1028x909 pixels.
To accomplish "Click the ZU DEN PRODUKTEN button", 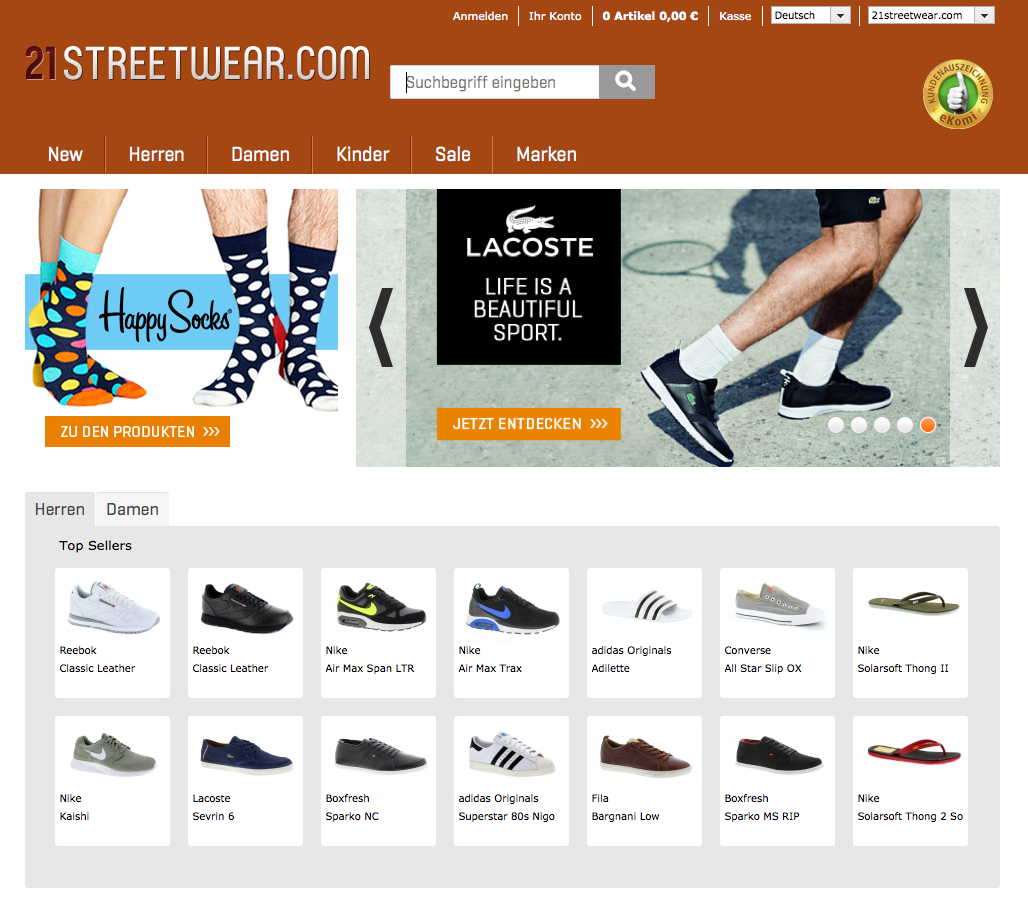I will coord(138,432).
